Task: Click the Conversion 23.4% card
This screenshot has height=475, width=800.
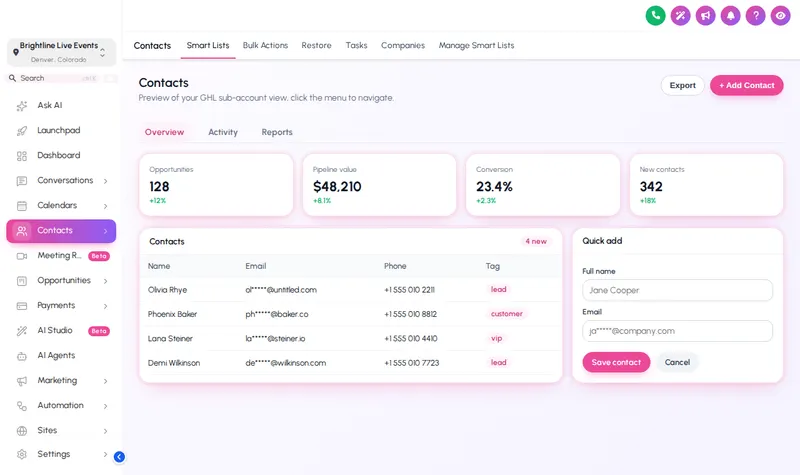Action: coord(543,185)
